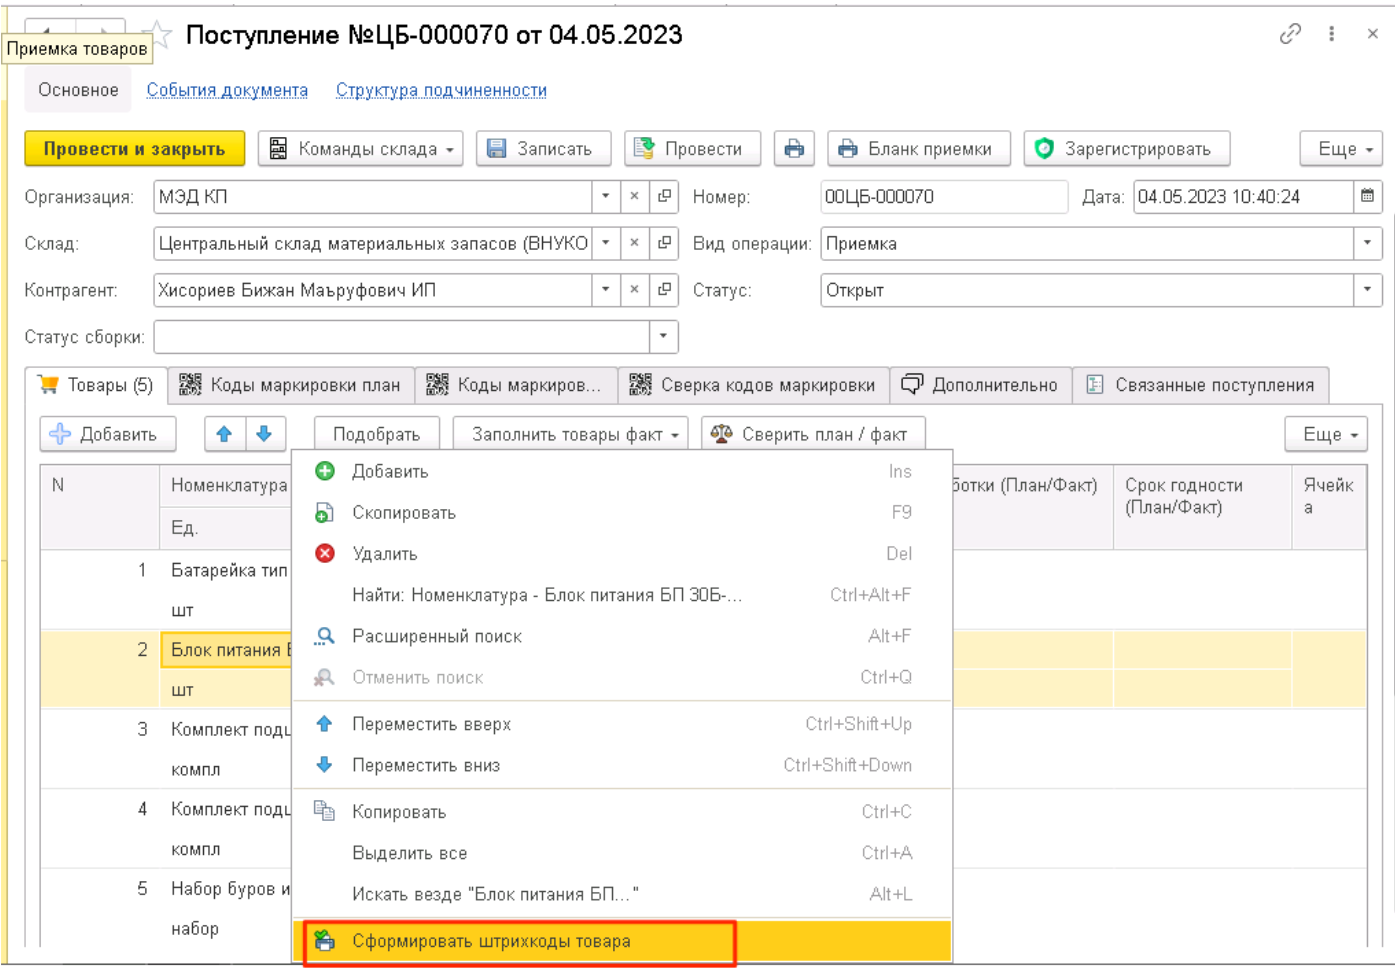Viewport: 1395px width, 968px height.
Task: Choose Расширенный поиск in context menu
Action: point(621,636)
